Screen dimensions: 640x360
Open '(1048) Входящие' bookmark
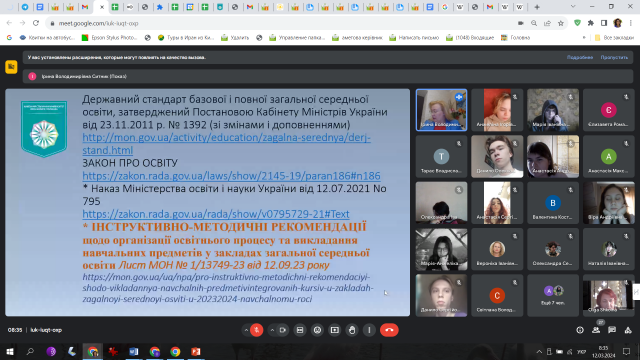(470, 38)
